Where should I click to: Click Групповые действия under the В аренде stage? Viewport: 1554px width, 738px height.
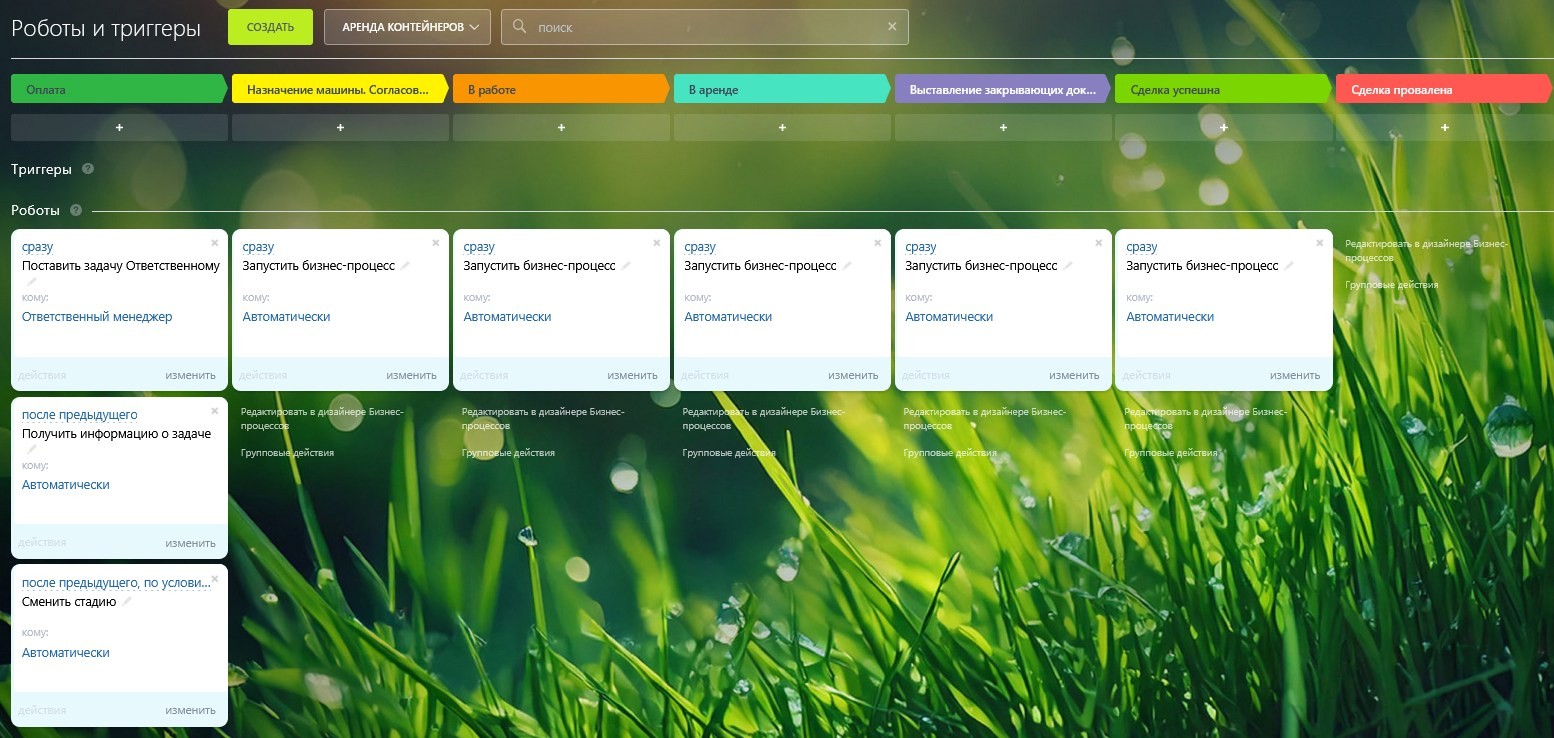(729, 453)
